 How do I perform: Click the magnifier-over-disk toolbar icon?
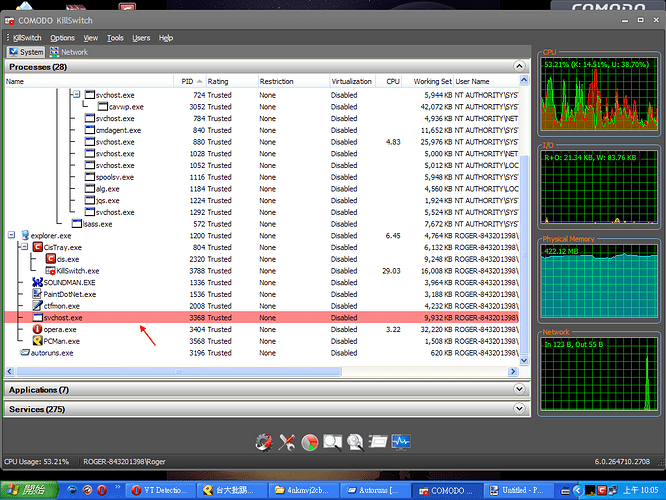355,442
